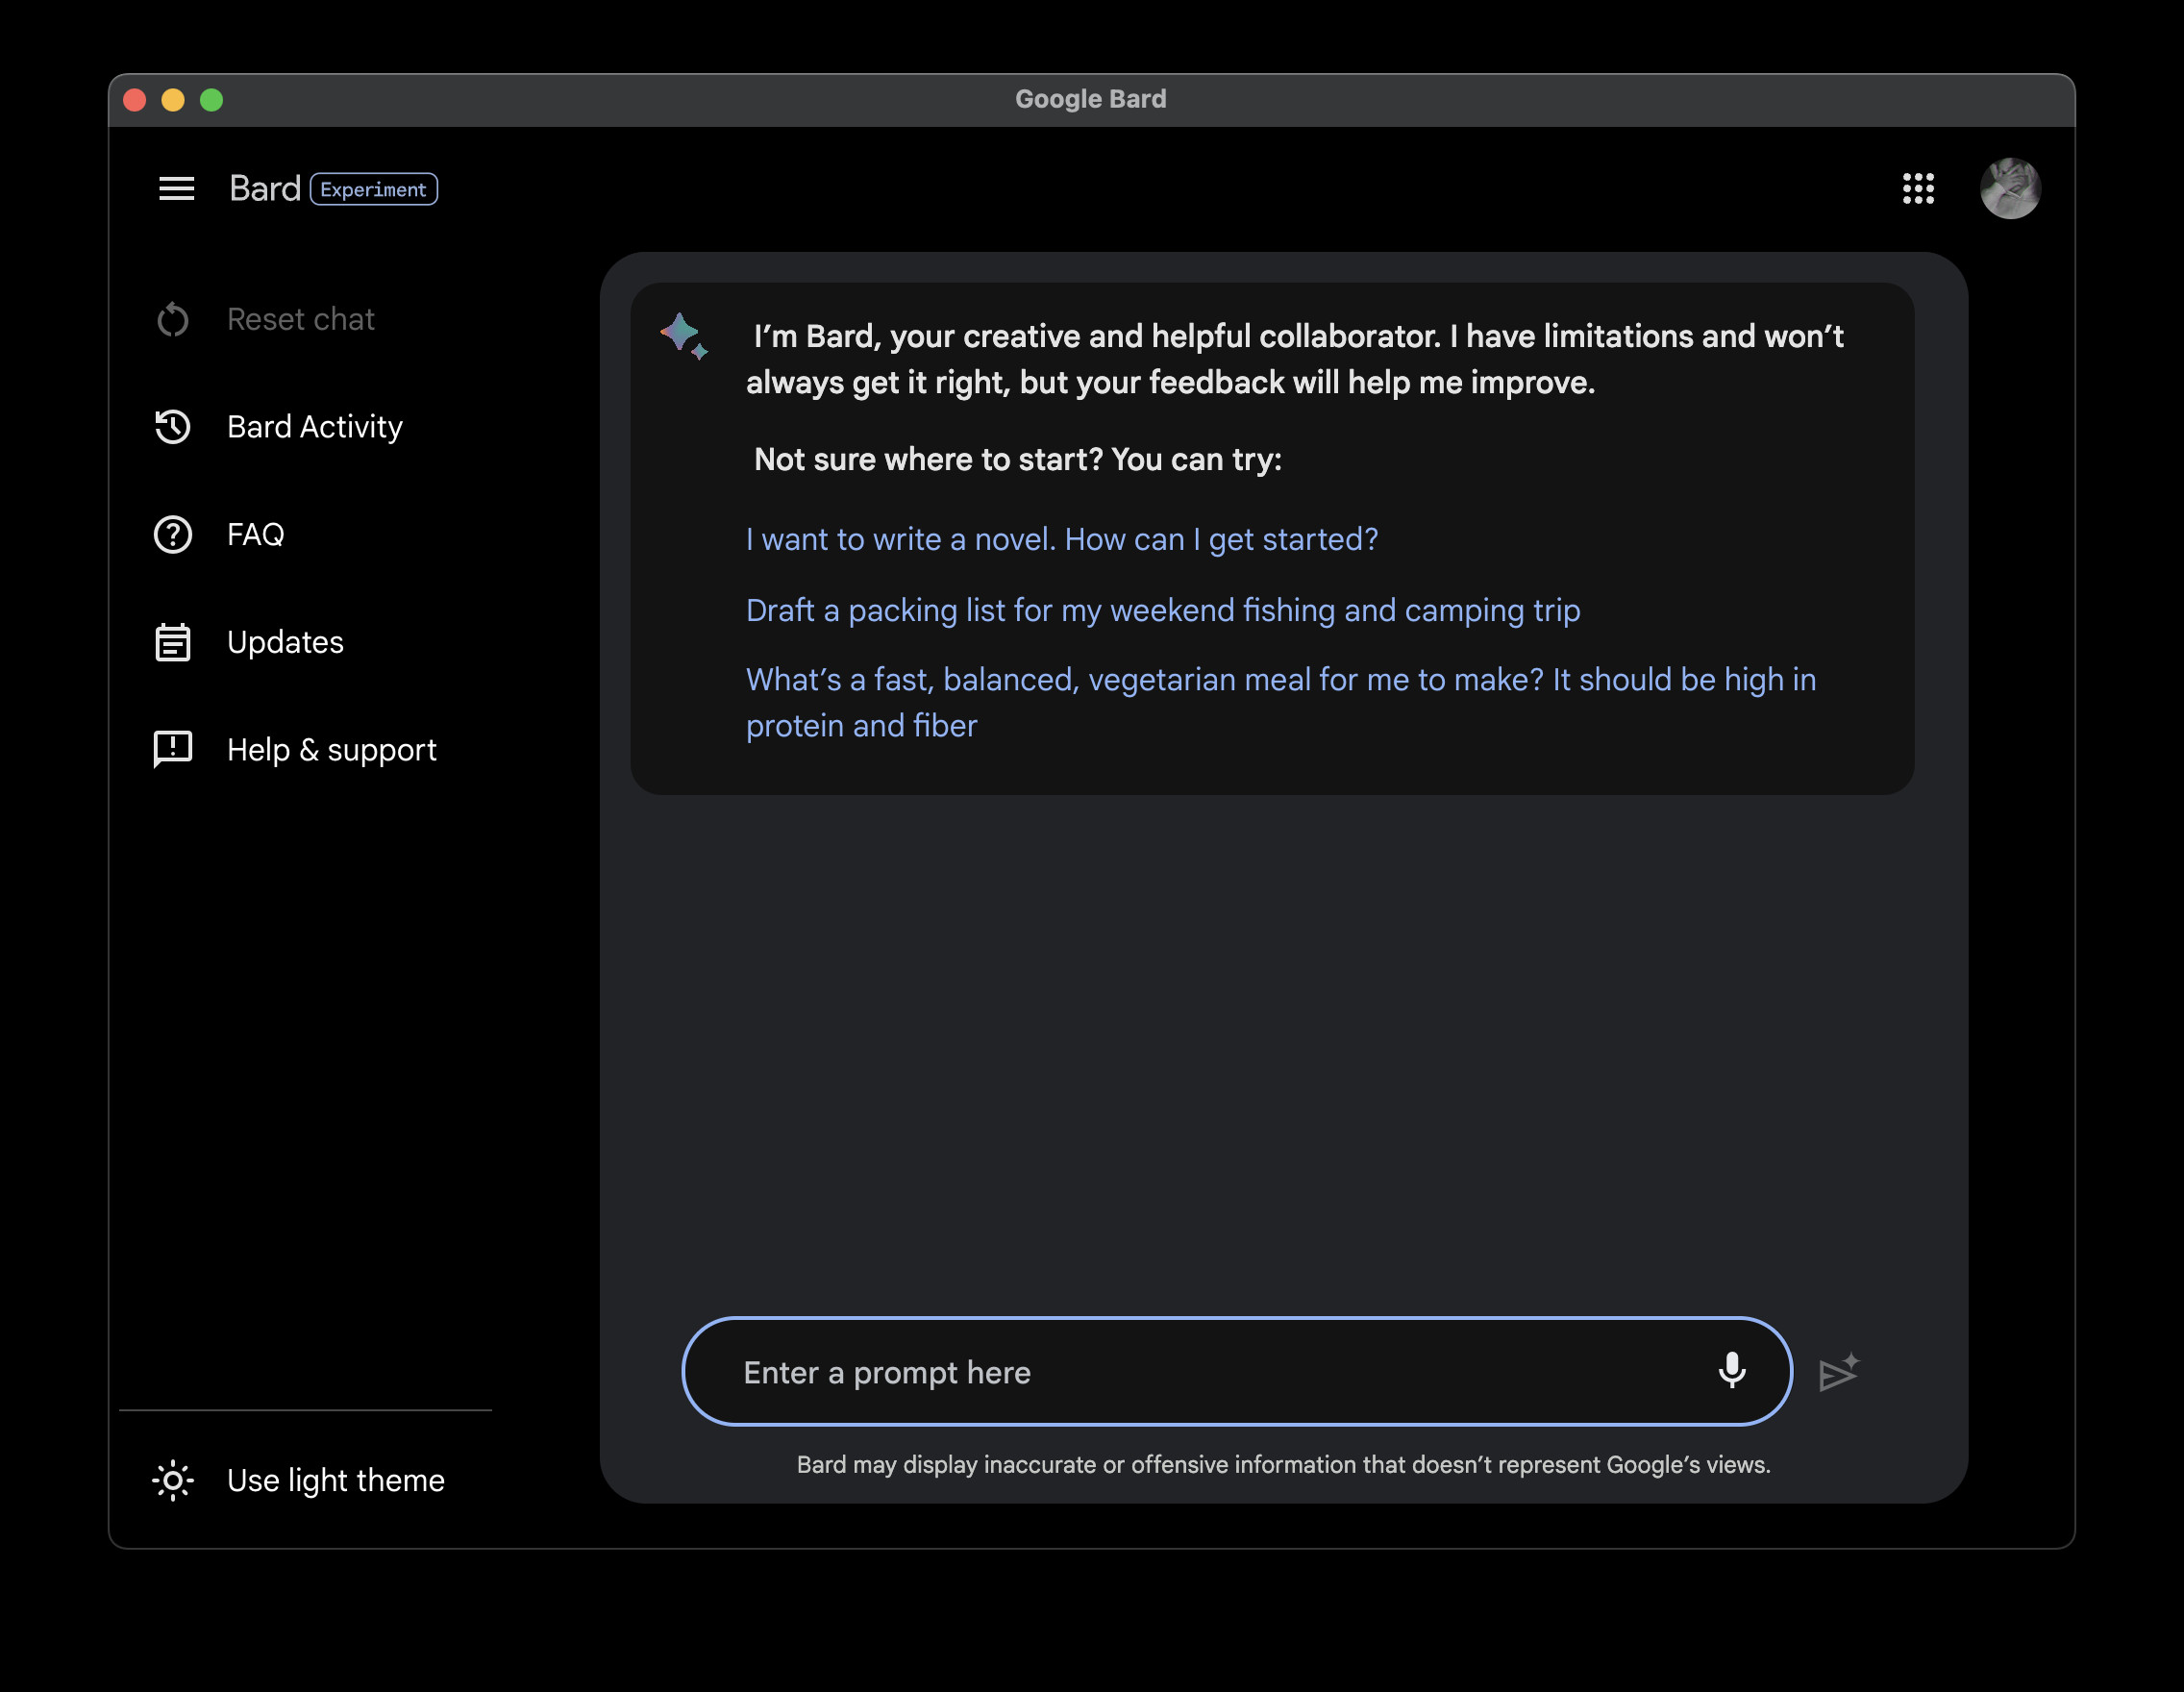Click the Bard sparkle logo in message
2184x1692 pixels.
(x=684, y=336)
